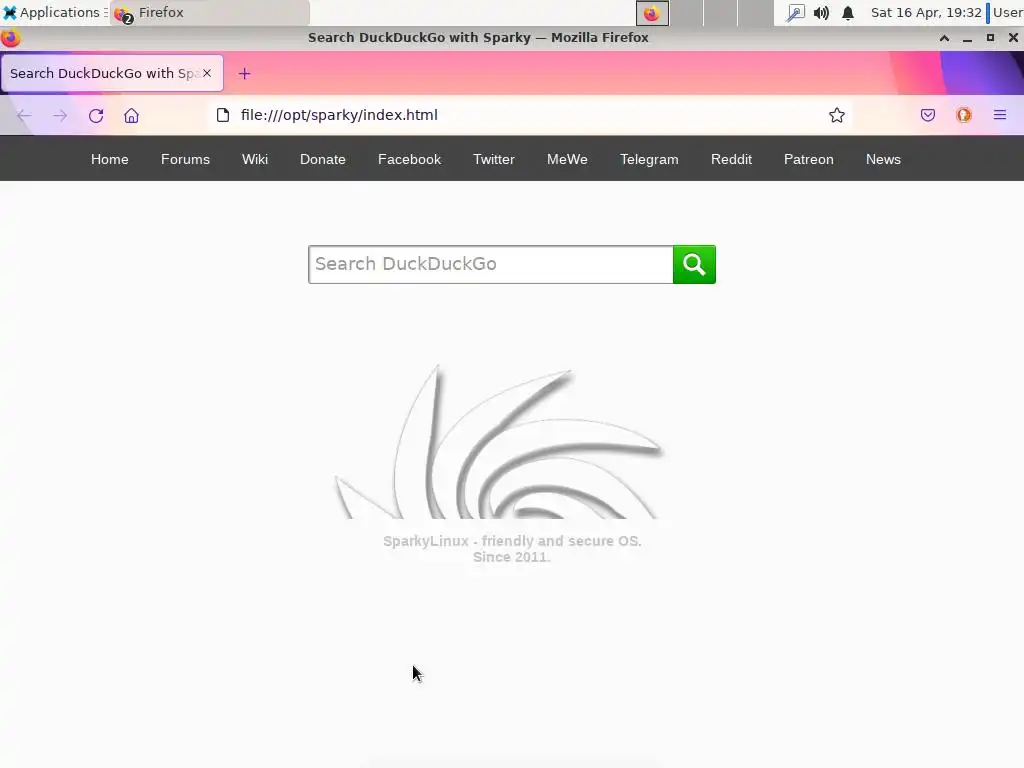Click the page info icon in address bar
Screen dimensions: 1024x768
[223, 116]
